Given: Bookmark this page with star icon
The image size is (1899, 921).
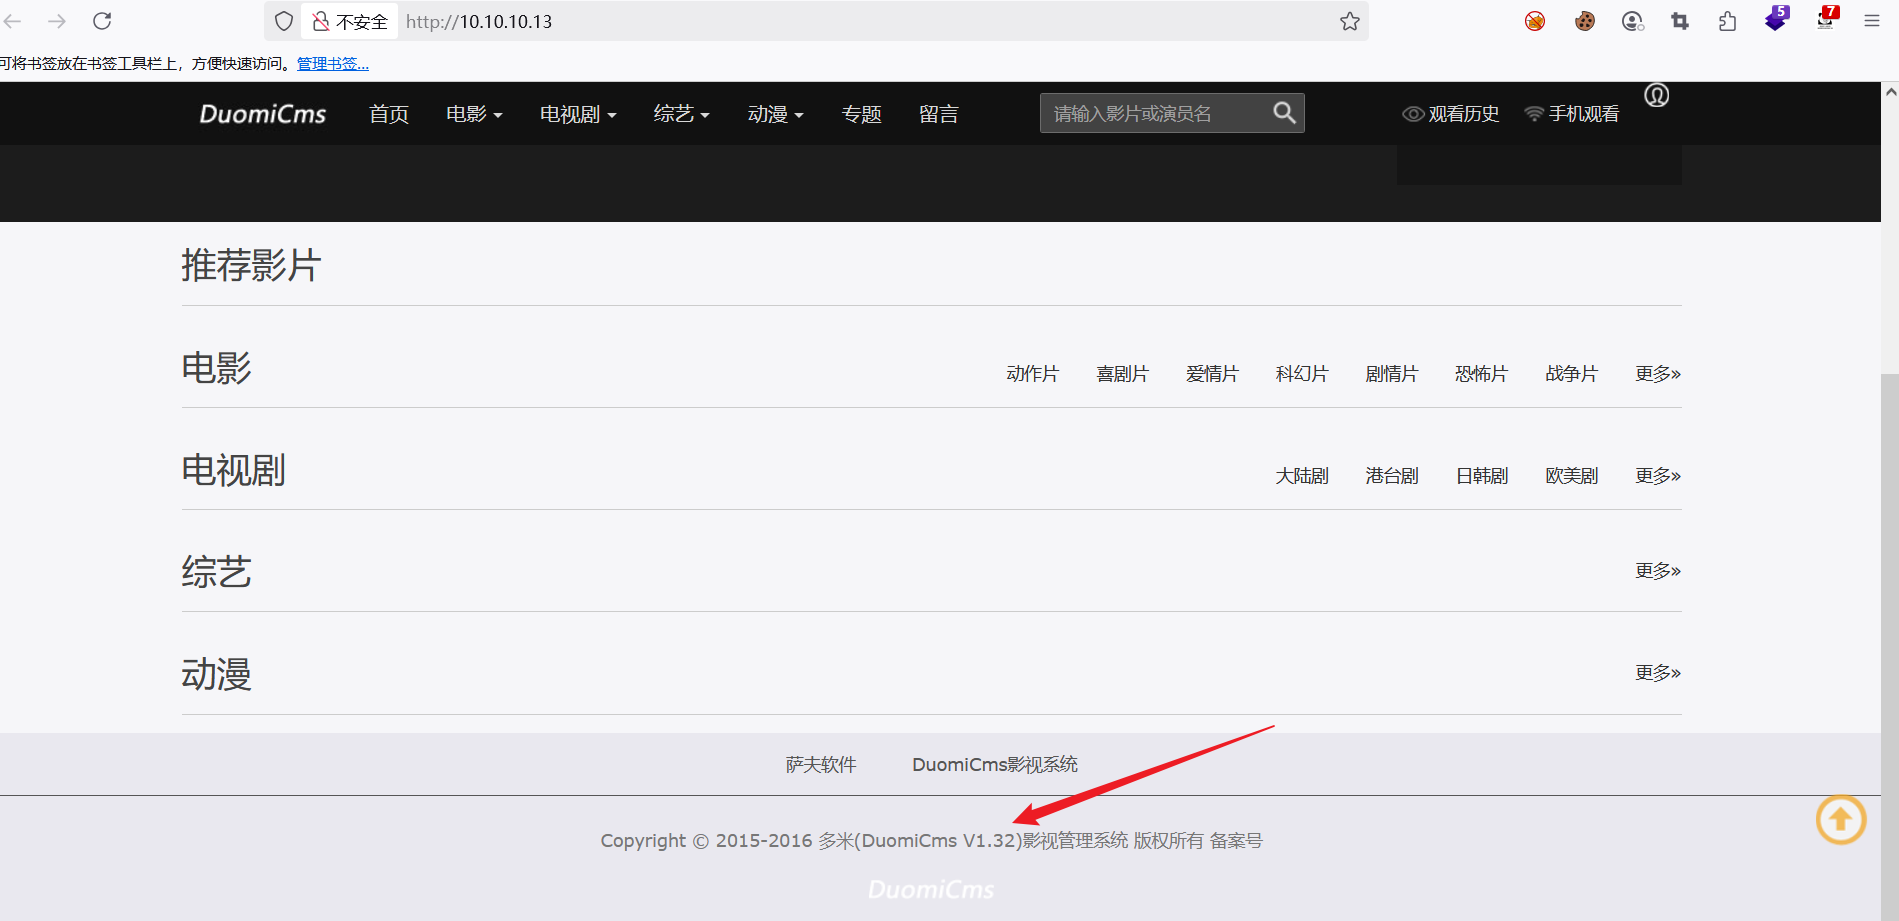Looking at the screenshot, I should pos(1350,21).
